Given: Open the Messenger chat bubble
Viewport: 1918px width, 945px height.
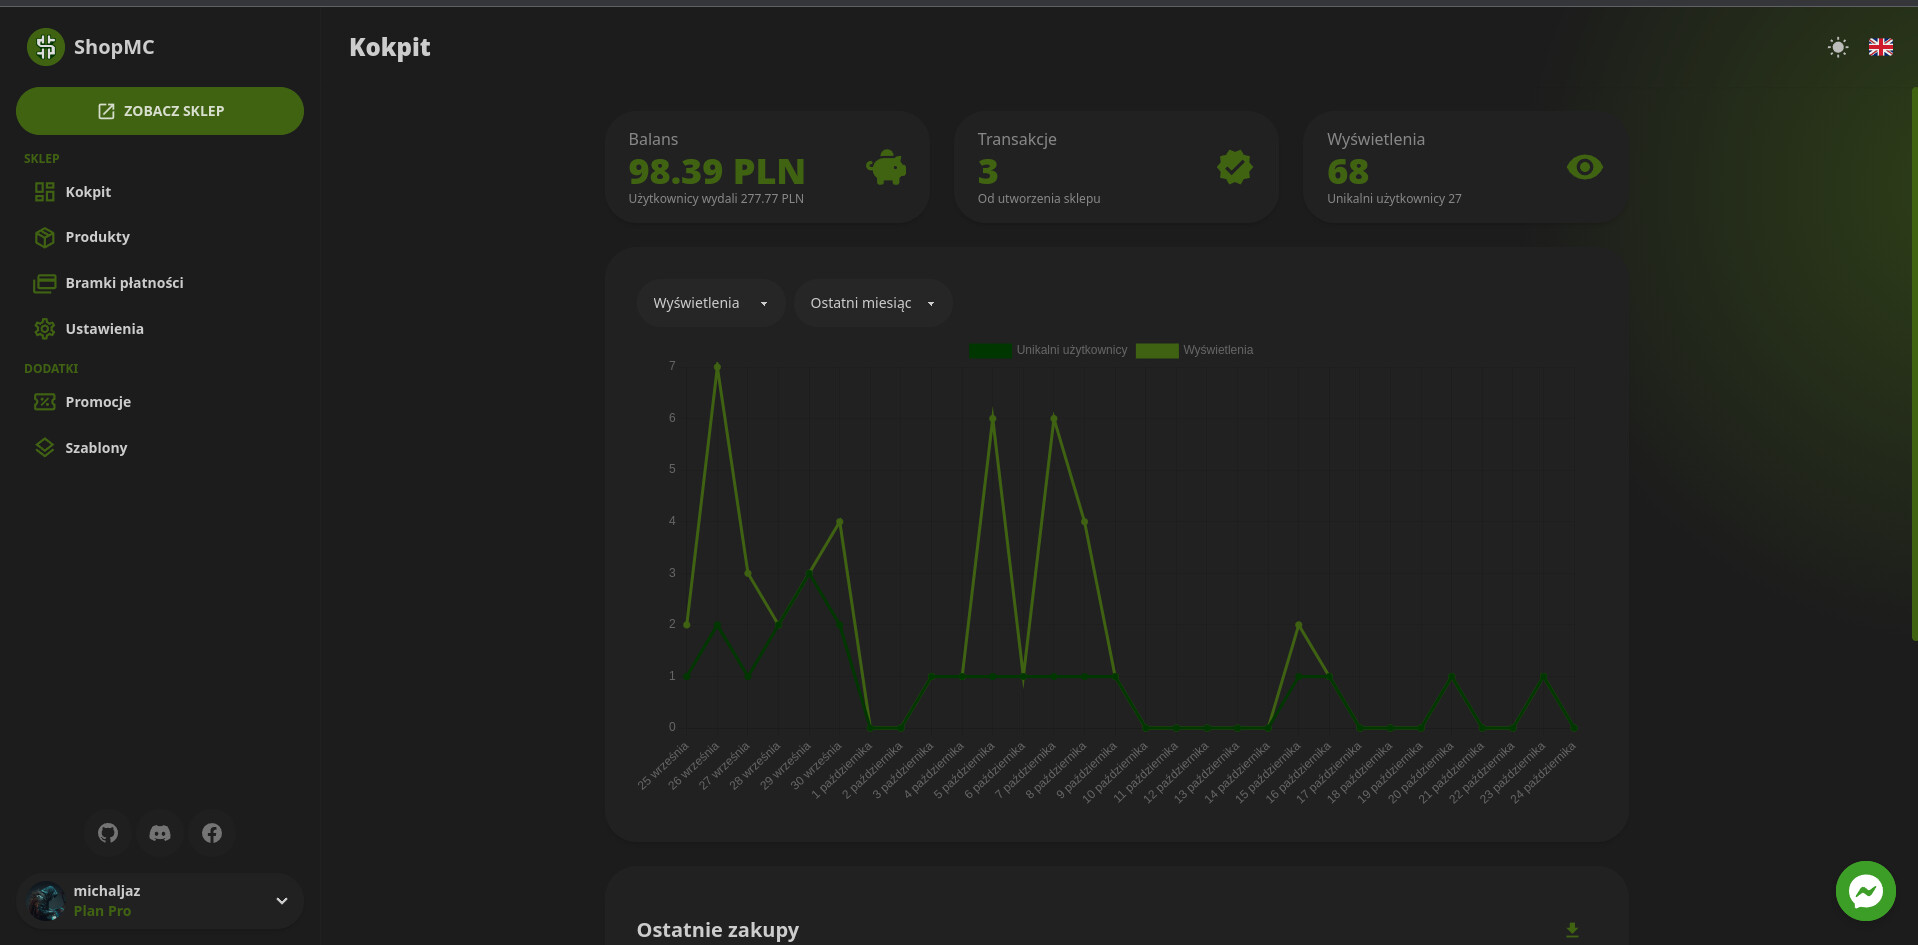Looking at the screenshot, I should click(x=1865, y=891).
